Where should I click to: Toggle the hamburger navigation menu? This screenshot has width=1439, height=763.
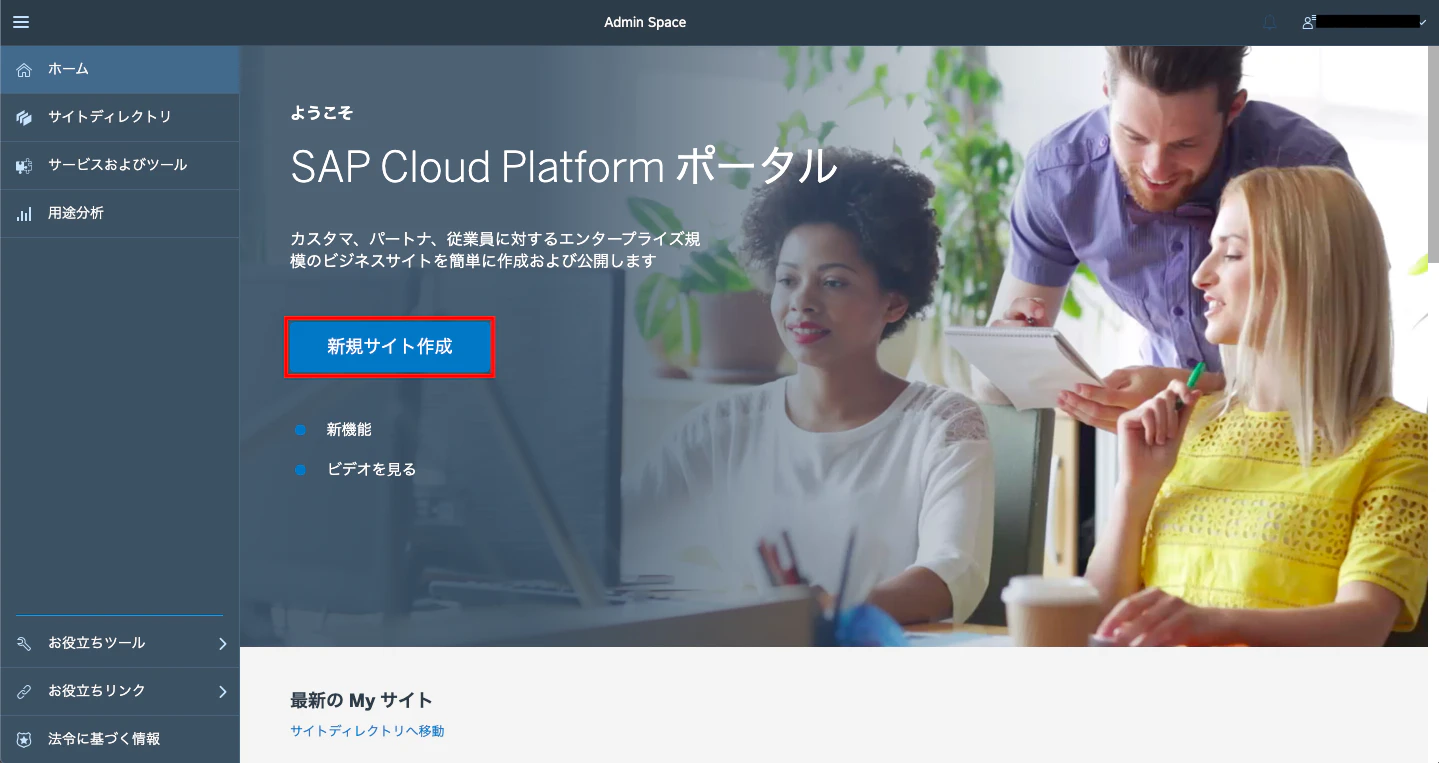21,22
